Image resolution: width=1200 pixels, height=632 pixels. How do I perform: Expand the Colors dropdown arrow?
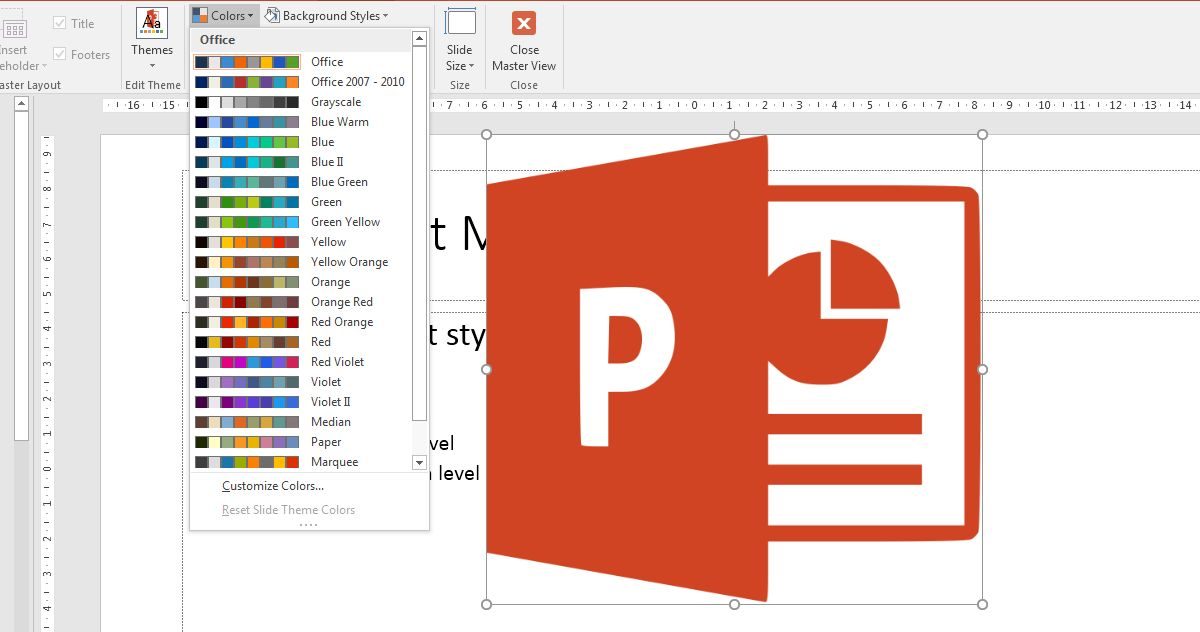(251, 16)
